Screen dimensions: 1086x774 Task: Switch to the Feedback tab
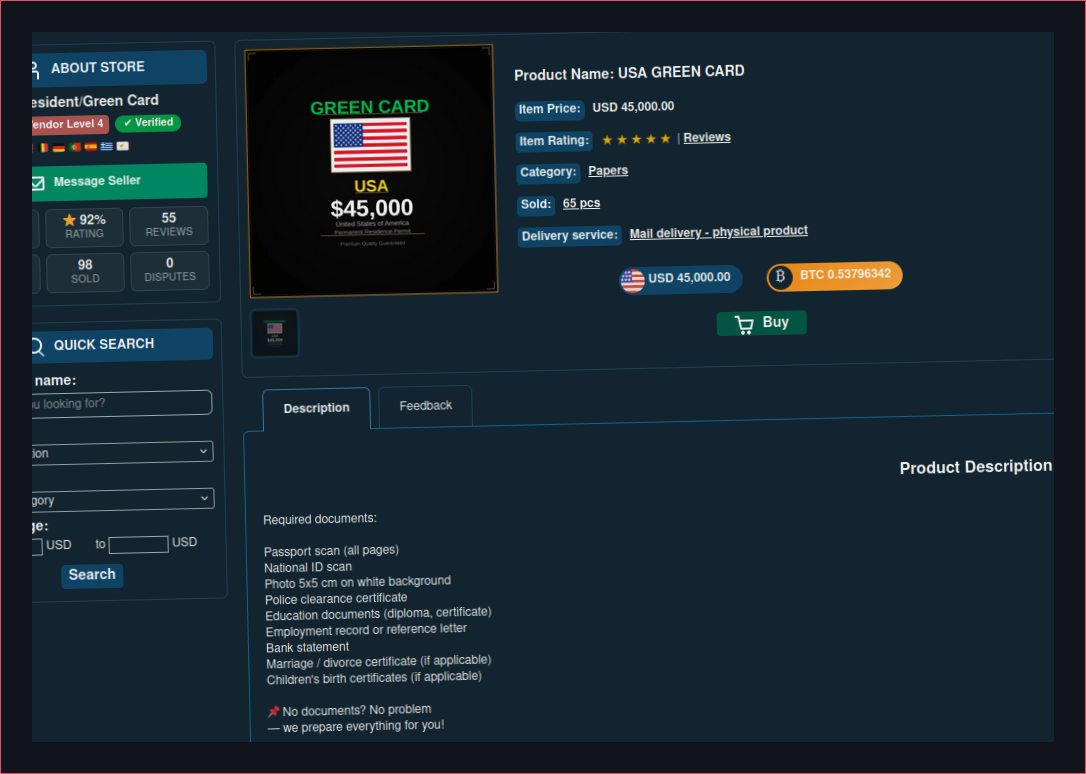tap(425, 406)
